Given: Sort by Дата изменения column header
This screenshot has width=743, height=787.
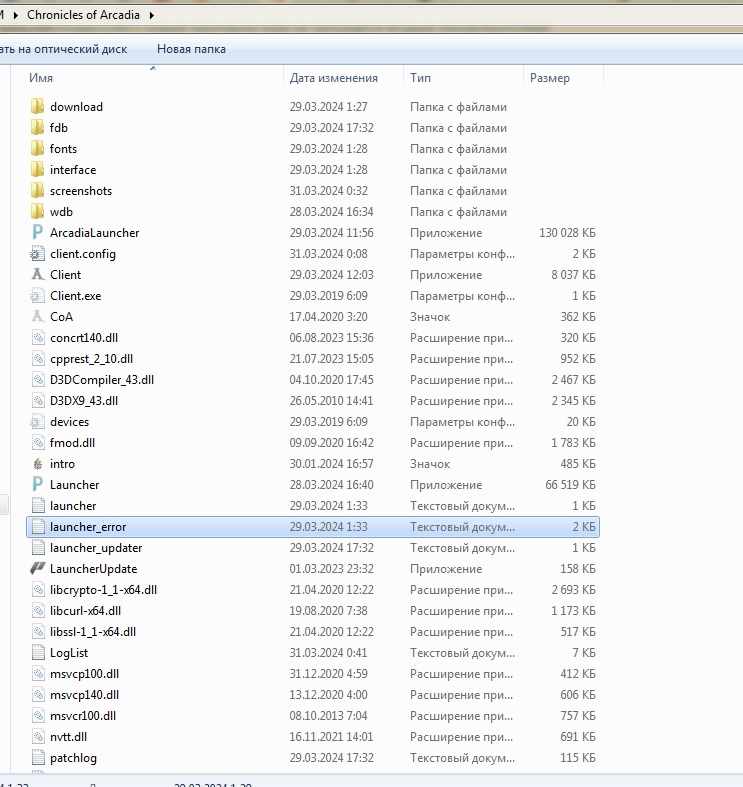Looking at the screenshot, I should click(333, 78).
